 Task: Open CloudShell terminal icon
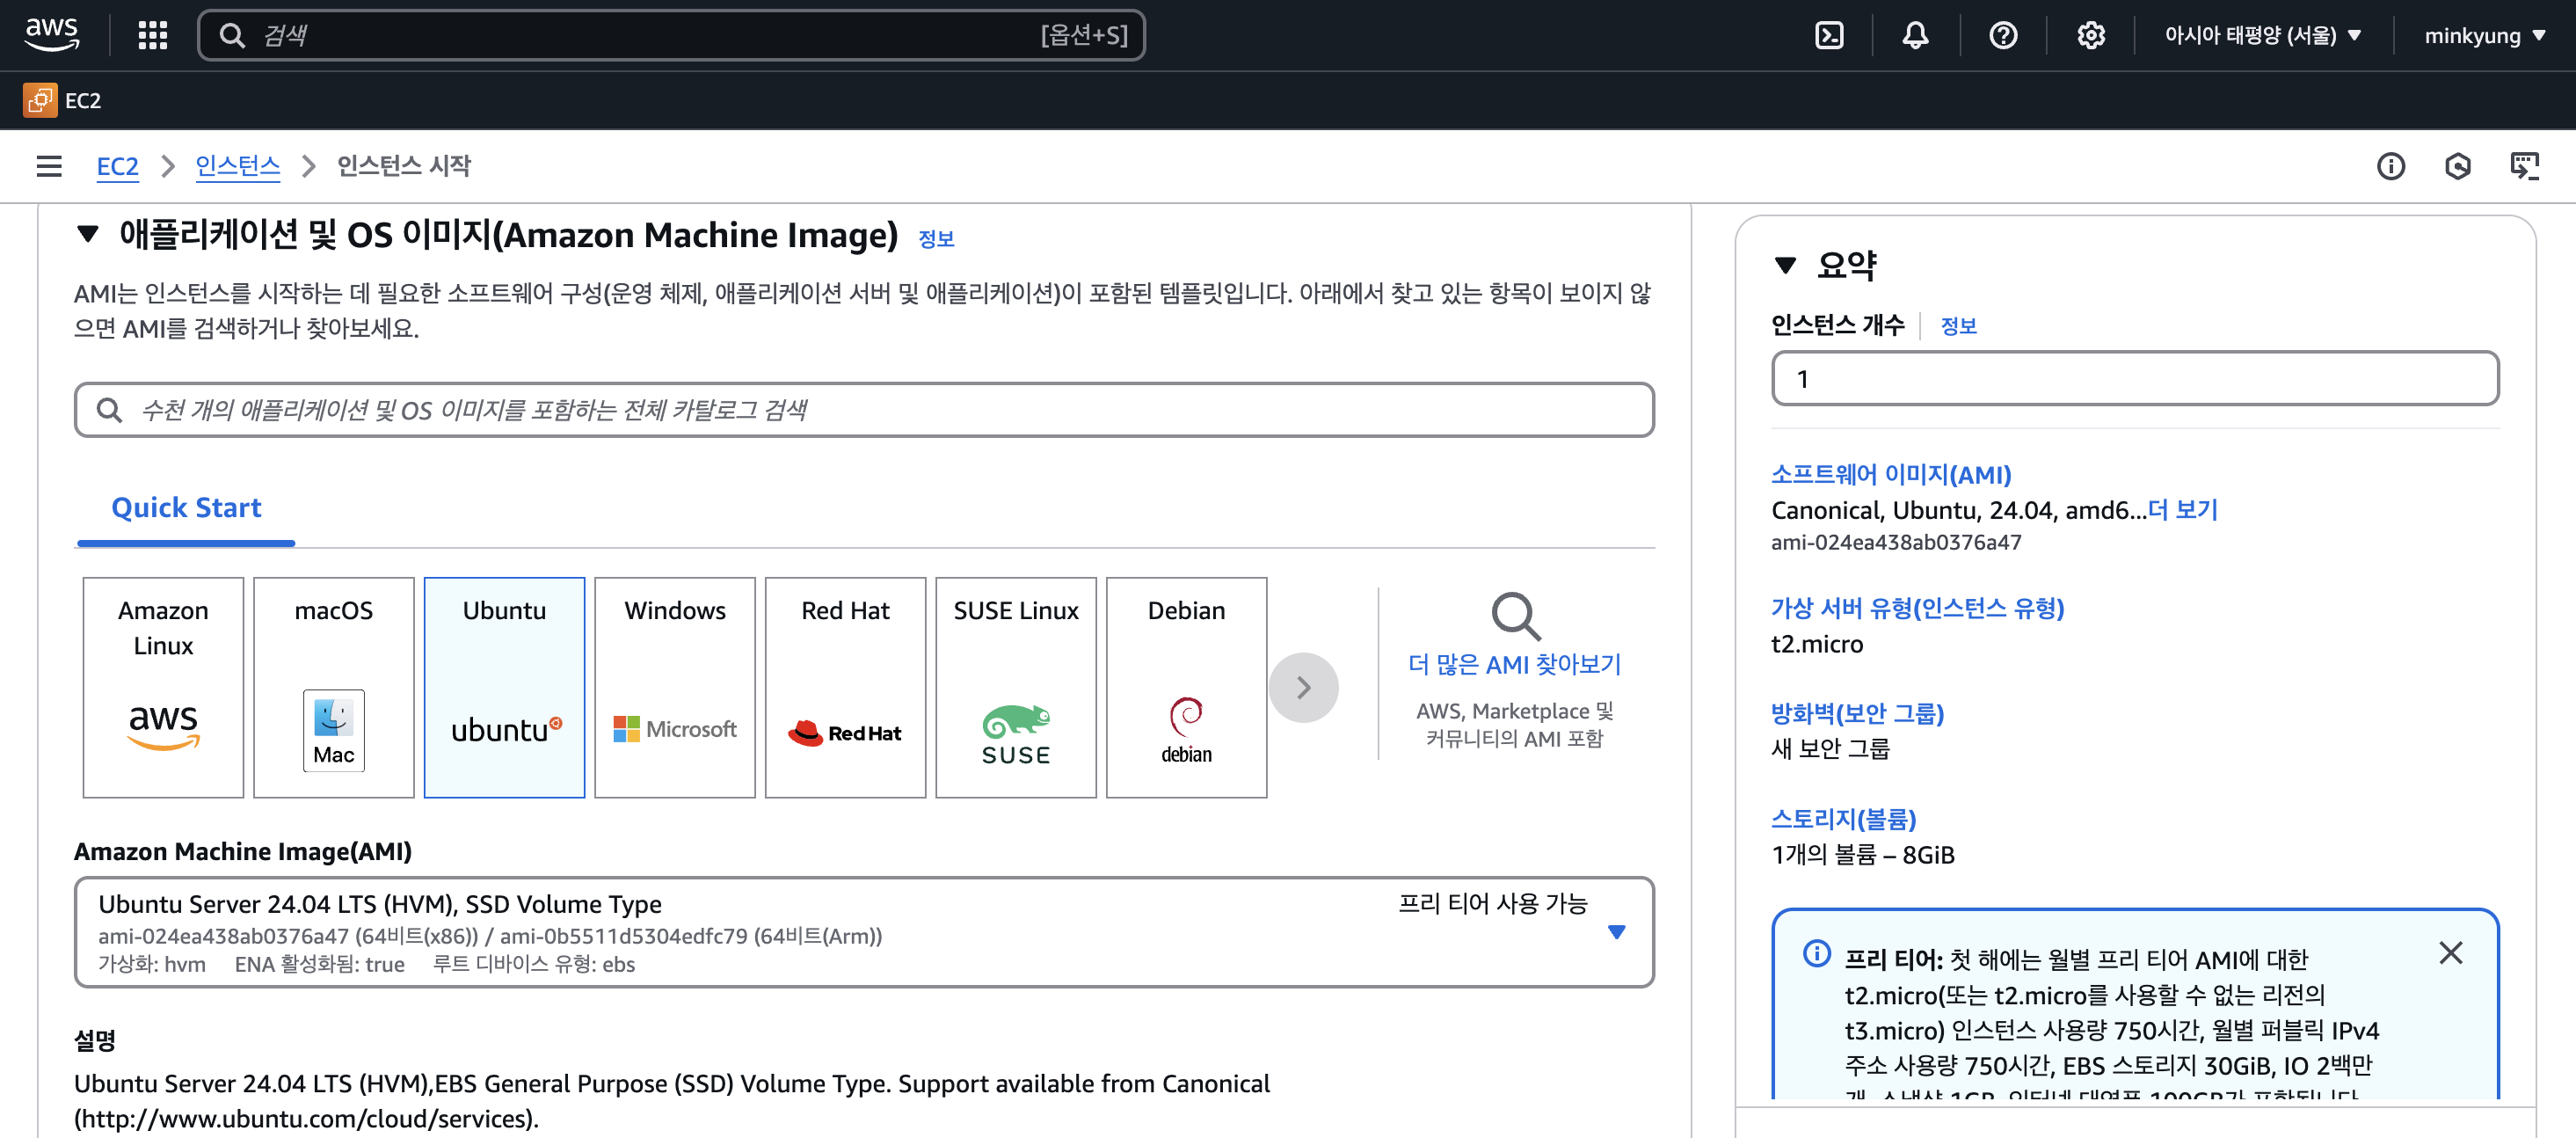(x=1829, y=35)
